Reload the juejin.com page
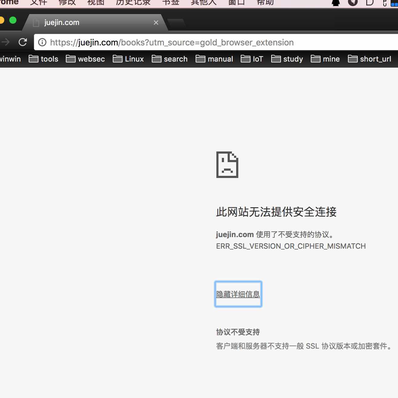 click(23, 42)
